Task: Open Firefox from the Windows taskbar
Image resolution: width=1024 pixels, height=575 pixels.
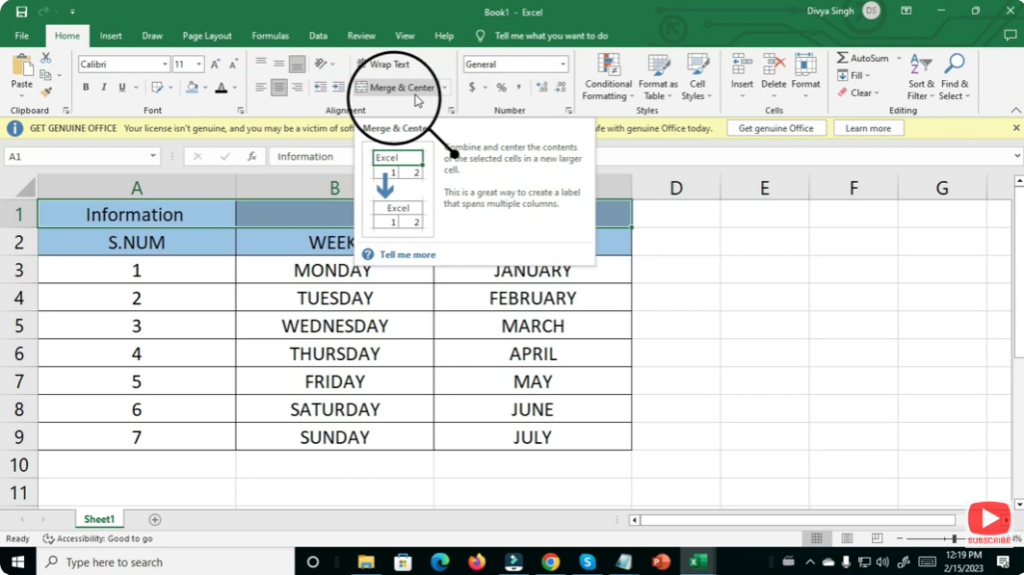Action: 476,562
